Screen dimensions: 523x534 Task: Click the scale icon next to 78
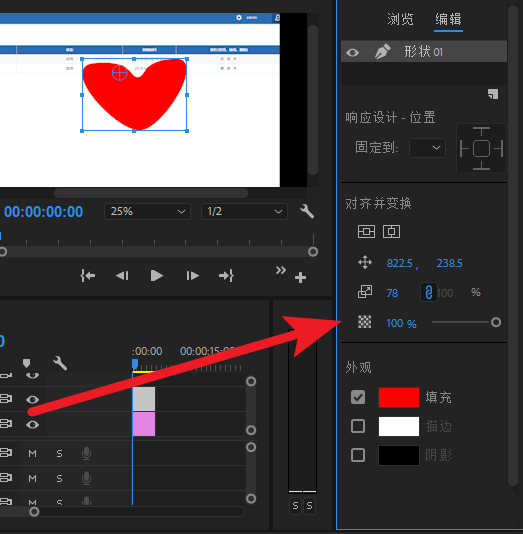click(x=365, y=292)
